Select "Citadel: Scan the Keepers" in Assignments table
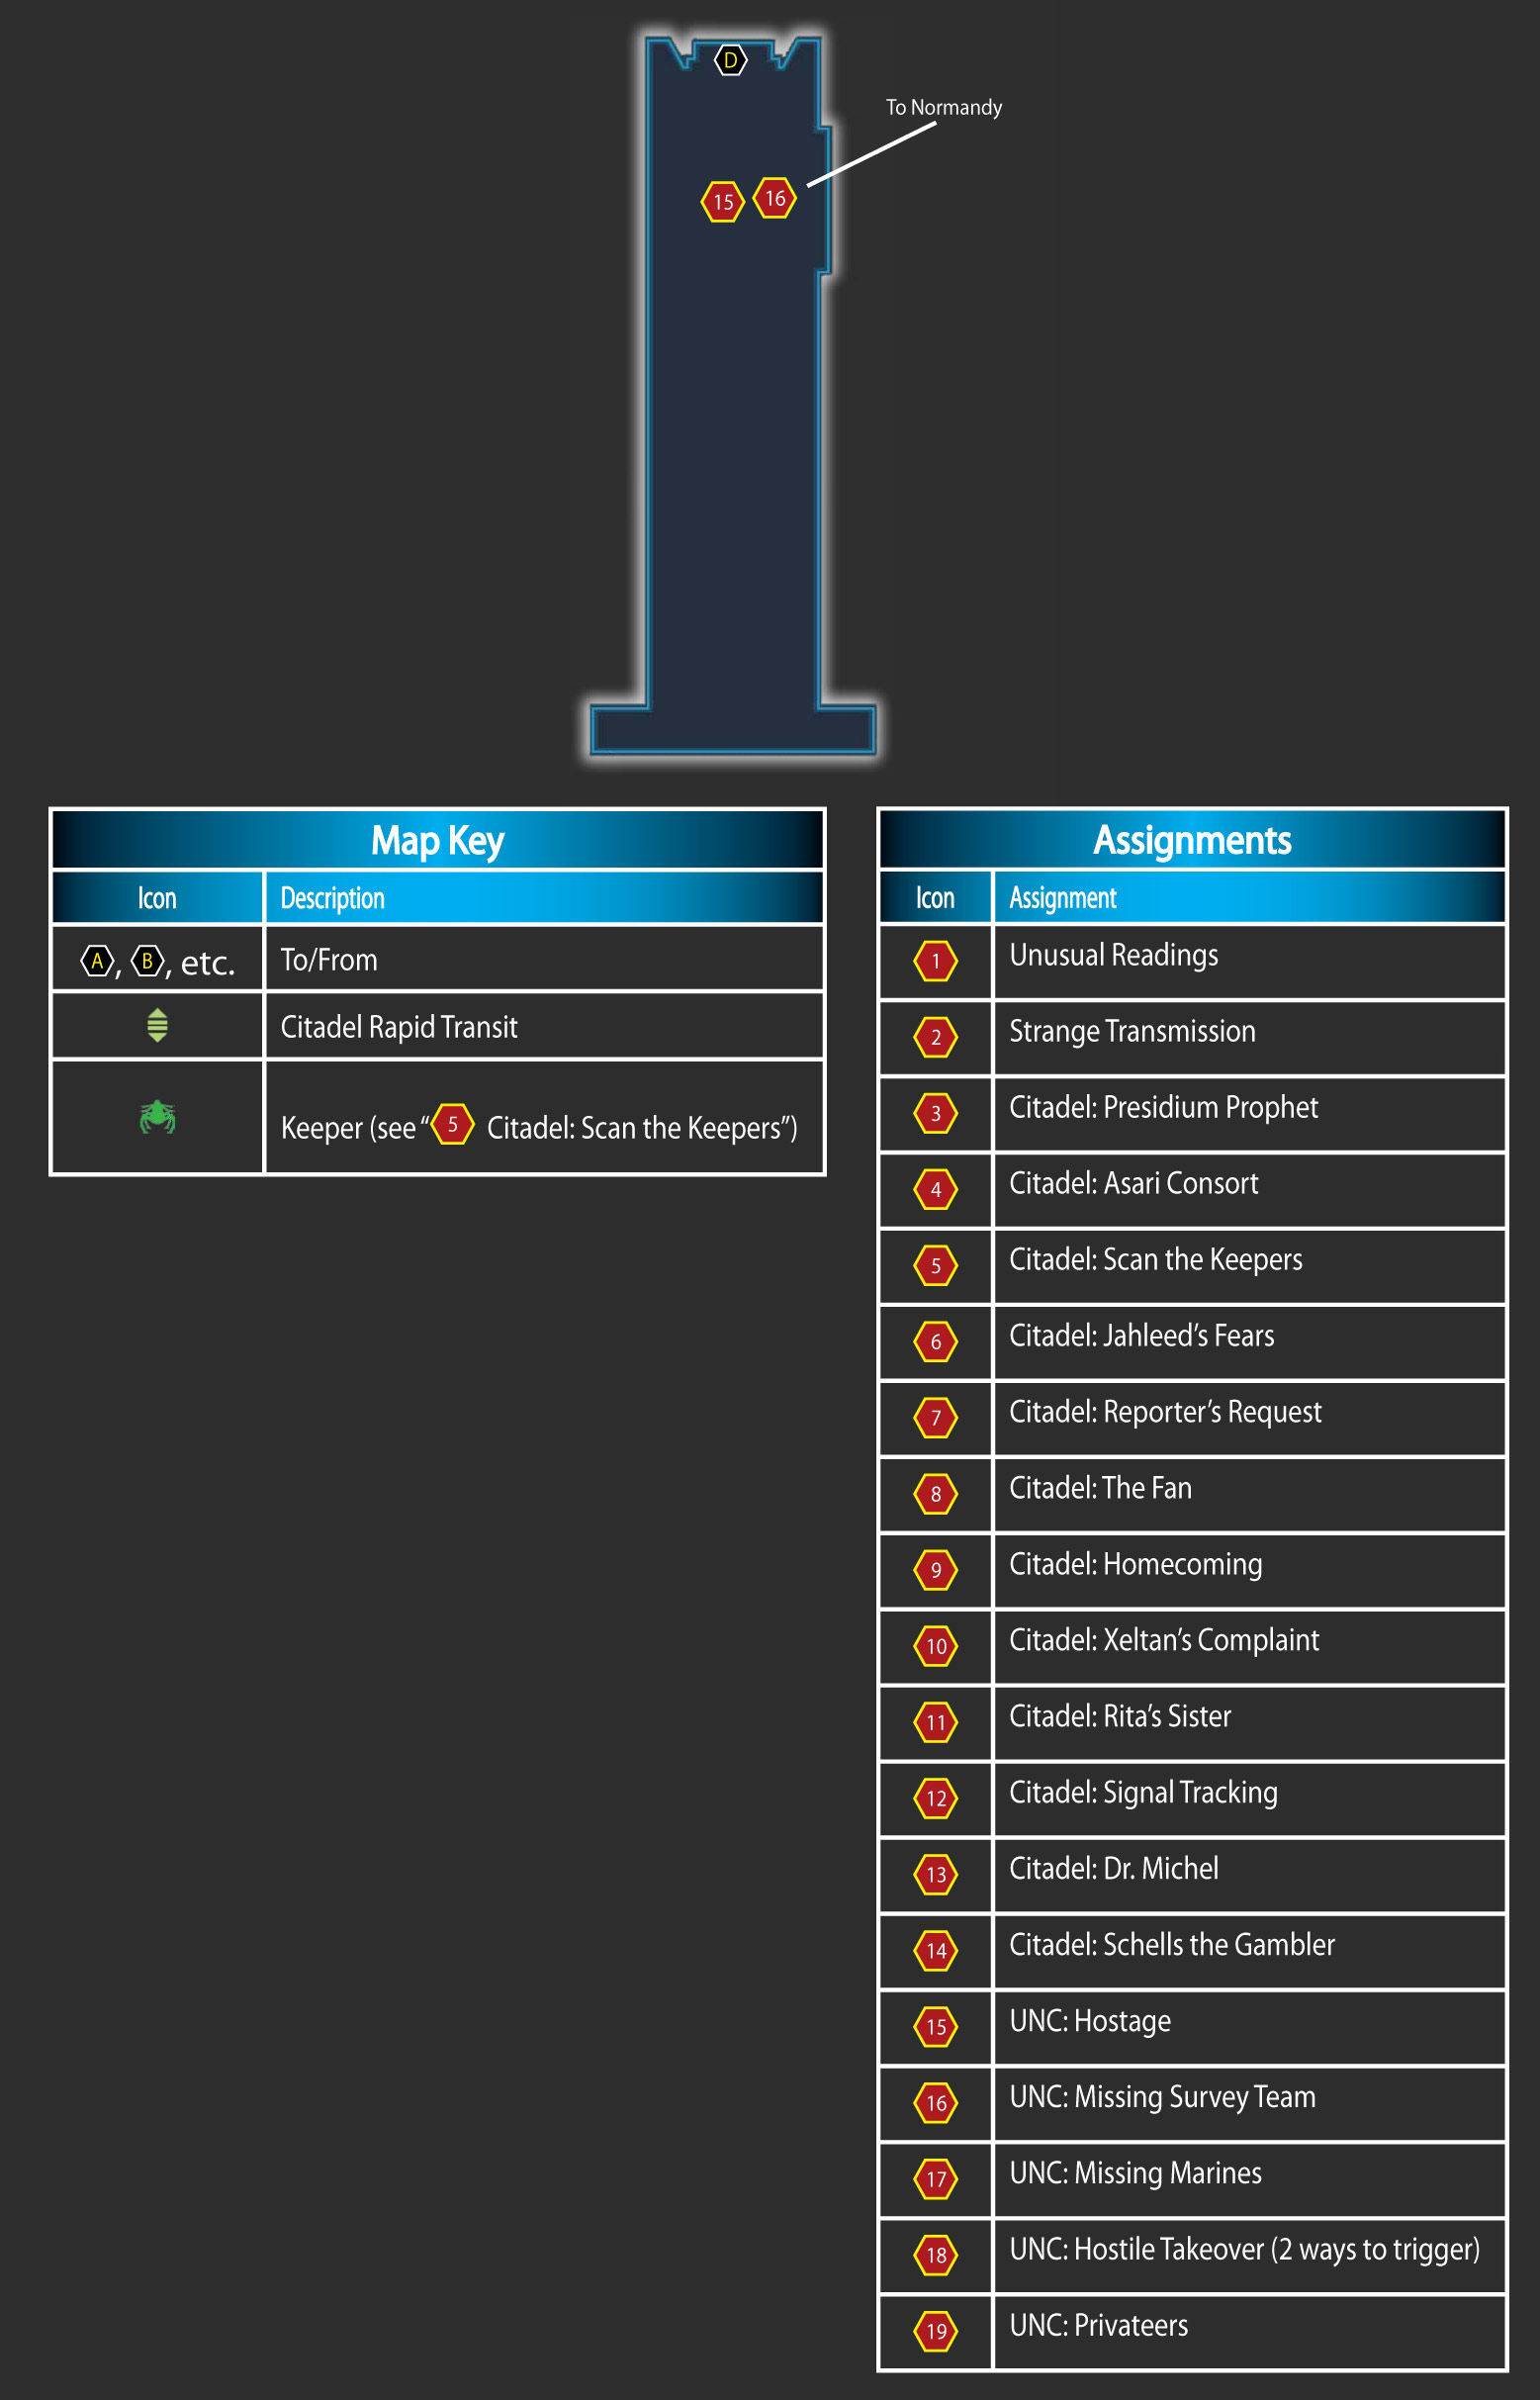The width and height of the screenshot is (1540, 2400). click(x=1155, y=1260)
